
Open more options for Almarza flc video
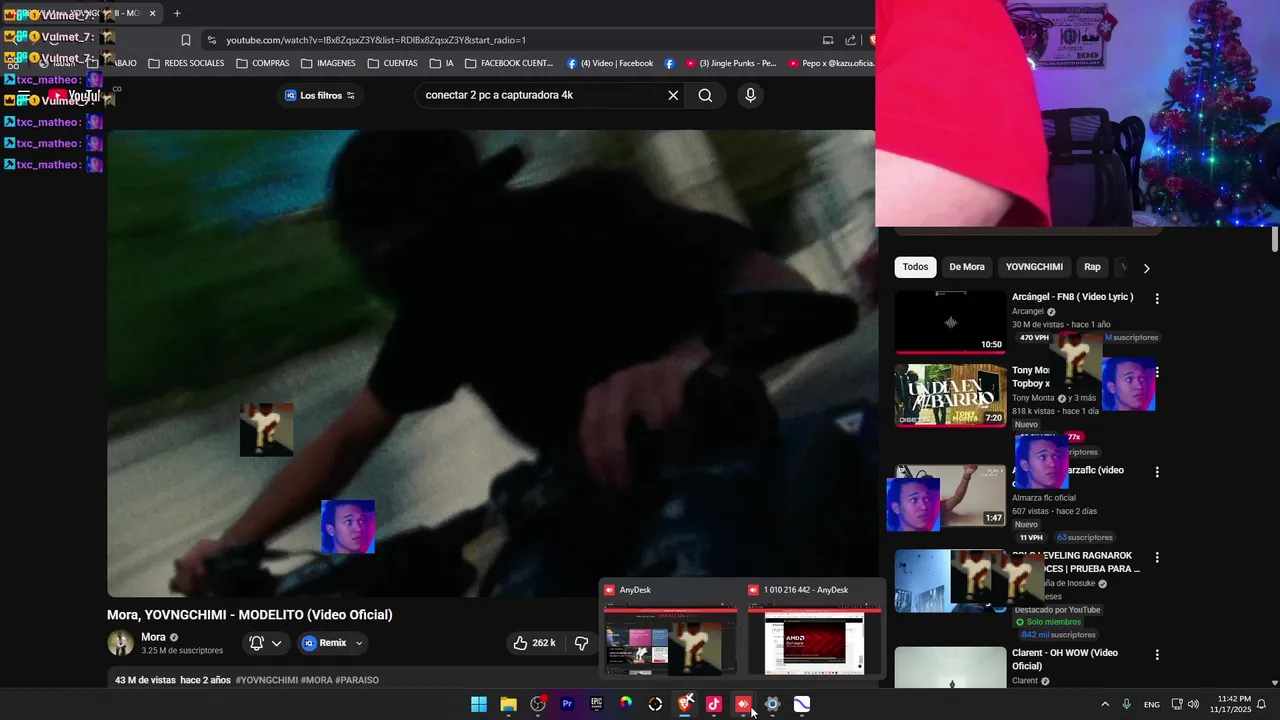point(1157,471)
